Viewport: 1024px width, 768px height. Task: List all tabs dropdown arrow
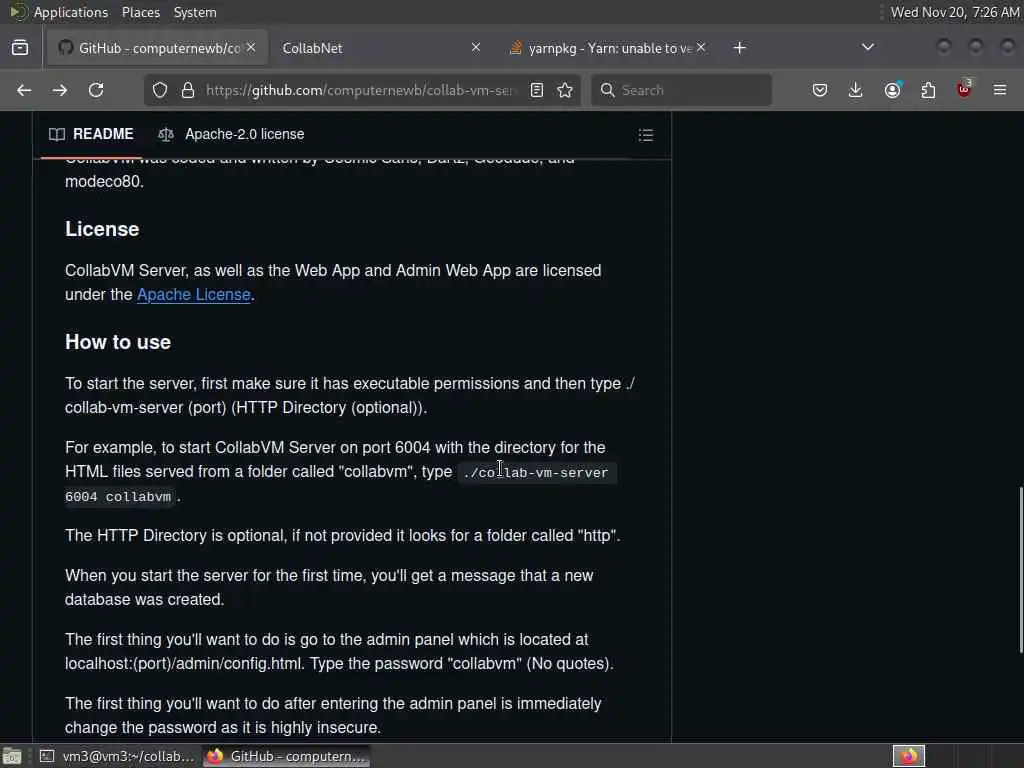point(868,48)
